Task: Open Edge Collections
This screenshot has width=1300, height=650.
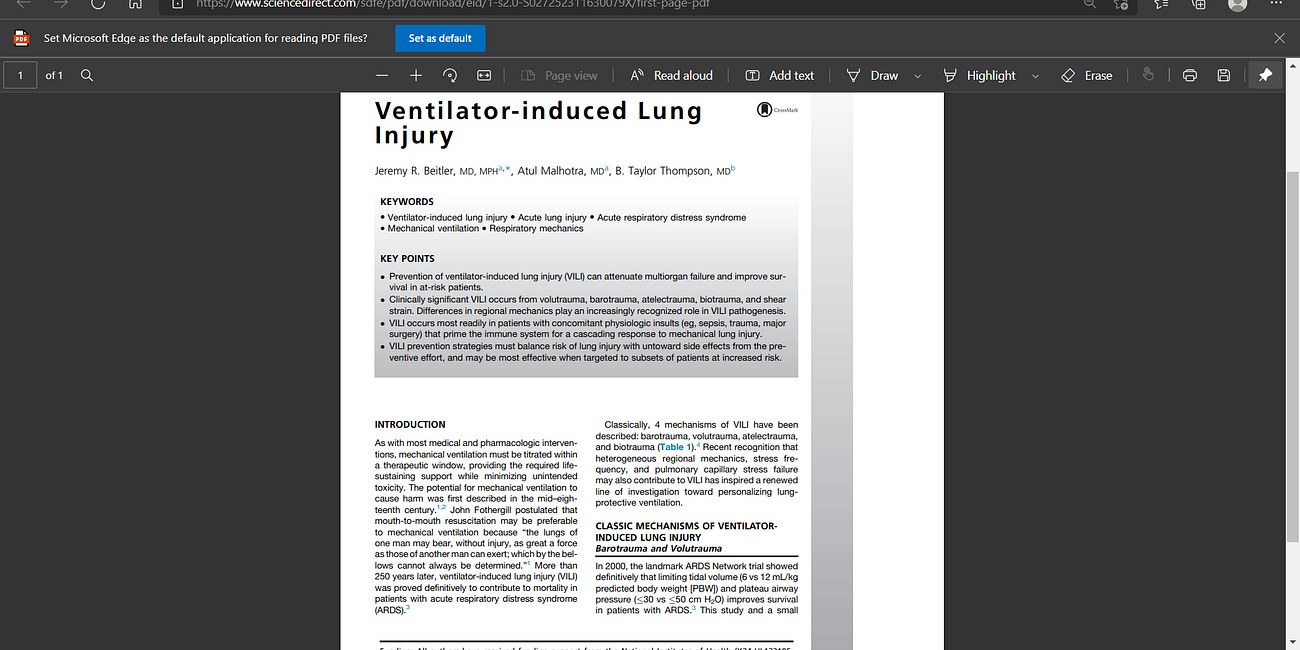Action: pyautogui.click(x=1198, y=7)
